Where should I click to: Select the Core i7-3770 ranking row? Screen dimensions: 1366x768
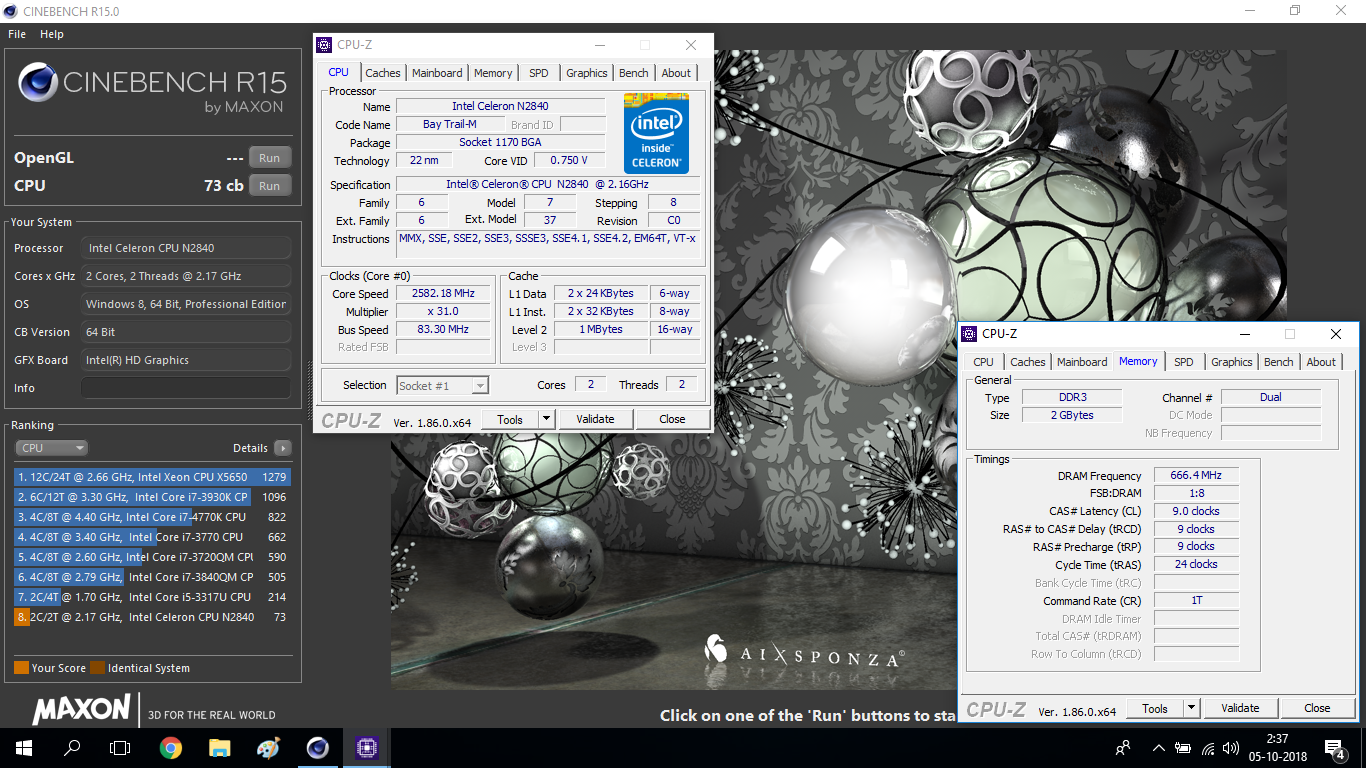click(x=152, y=537)
